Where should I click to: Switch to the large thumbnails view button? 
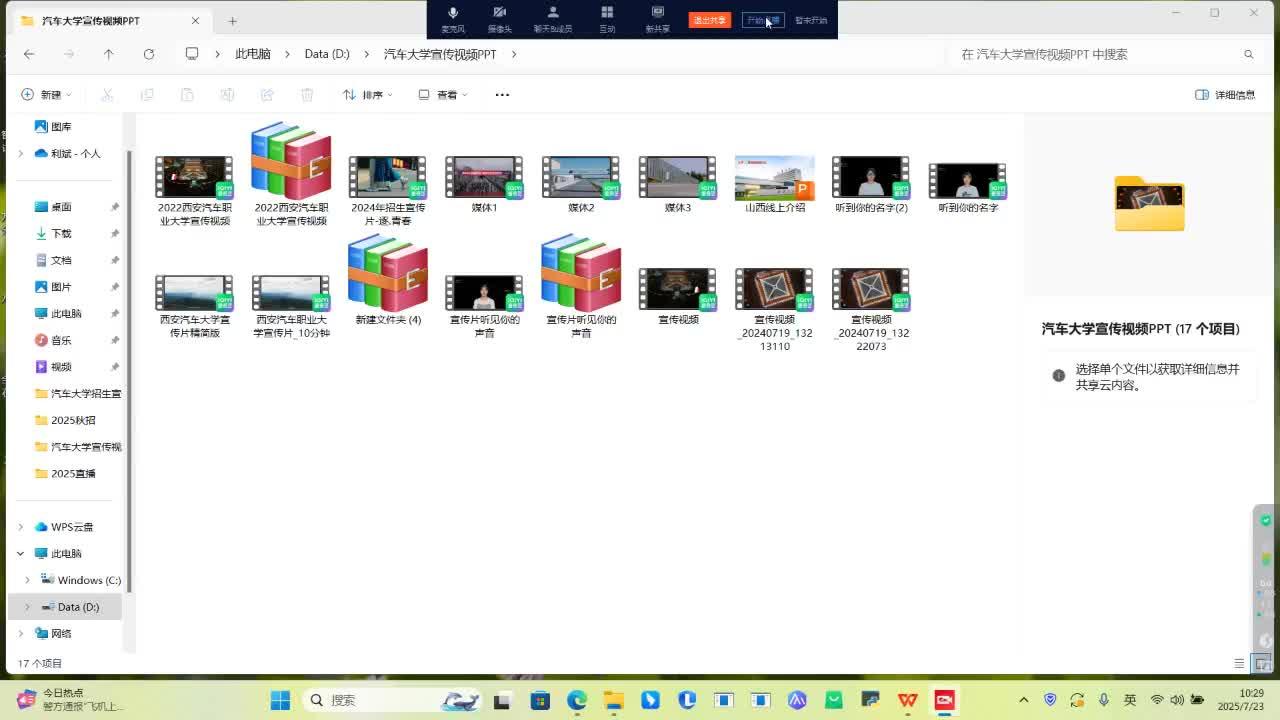[x=1260, y=663]
